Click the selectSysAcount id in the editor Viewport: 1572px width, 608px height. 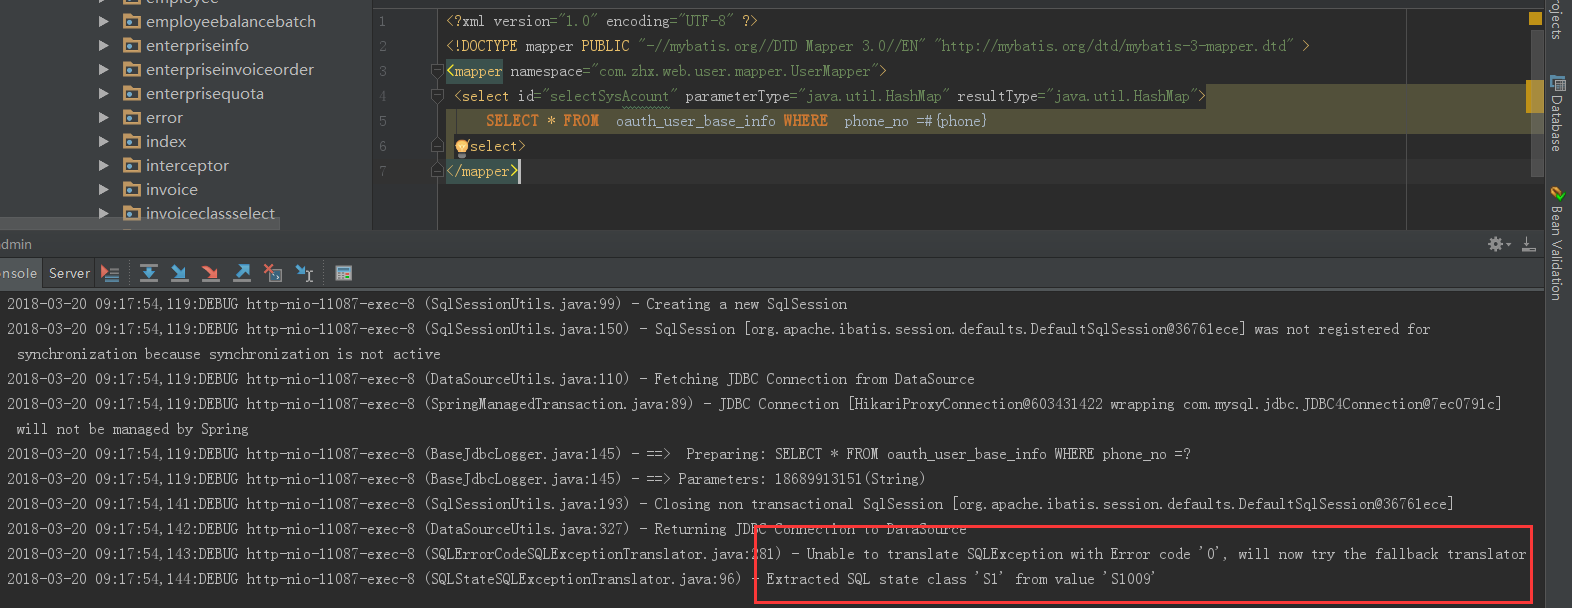coord(609,96)
